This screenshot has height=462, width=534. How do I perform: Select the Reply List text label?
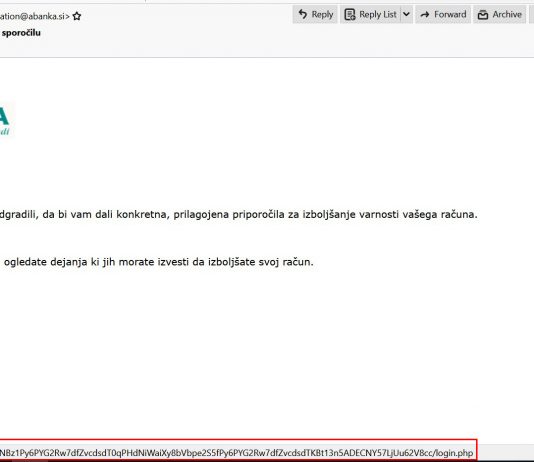[378, 14]
